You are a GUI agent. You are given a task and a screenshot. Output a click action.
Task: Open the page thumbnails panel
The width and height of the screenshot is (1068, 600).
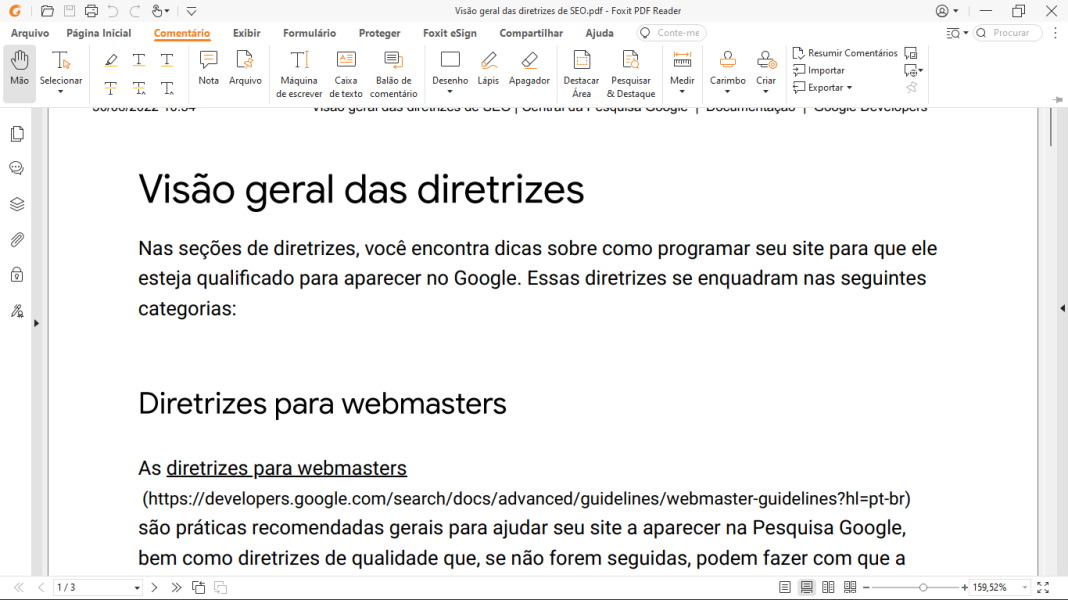[16, 131]
